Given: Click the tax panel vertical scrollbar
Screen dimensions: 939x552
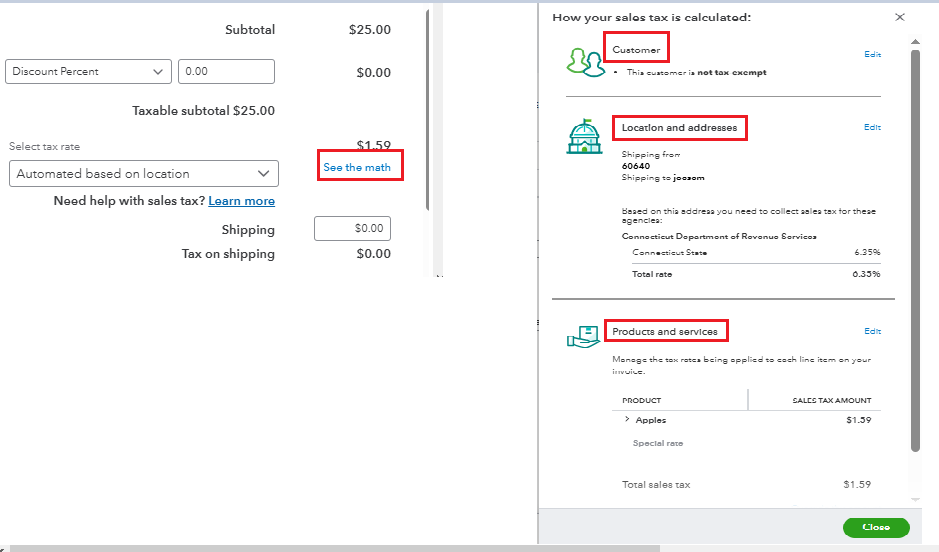Looking at the screenshot, I should pos(915,251).
